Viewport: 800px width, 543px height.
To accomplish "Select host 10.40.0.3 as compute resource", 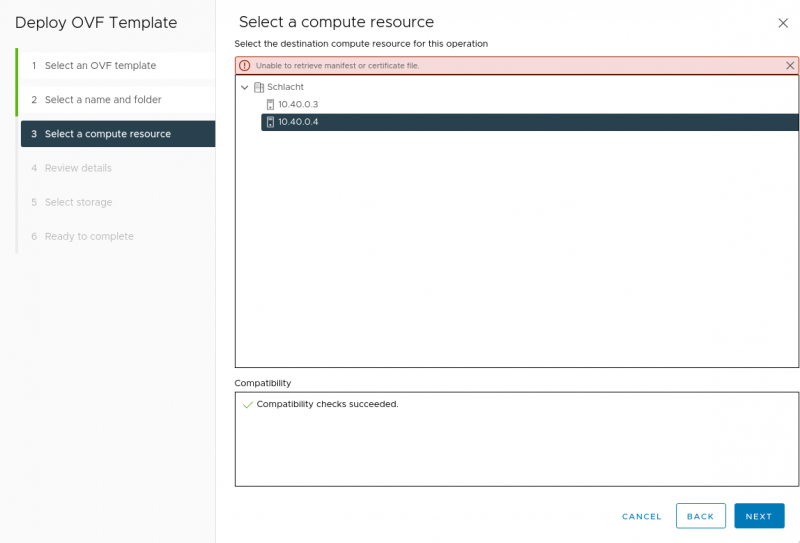I will (298, 104).
